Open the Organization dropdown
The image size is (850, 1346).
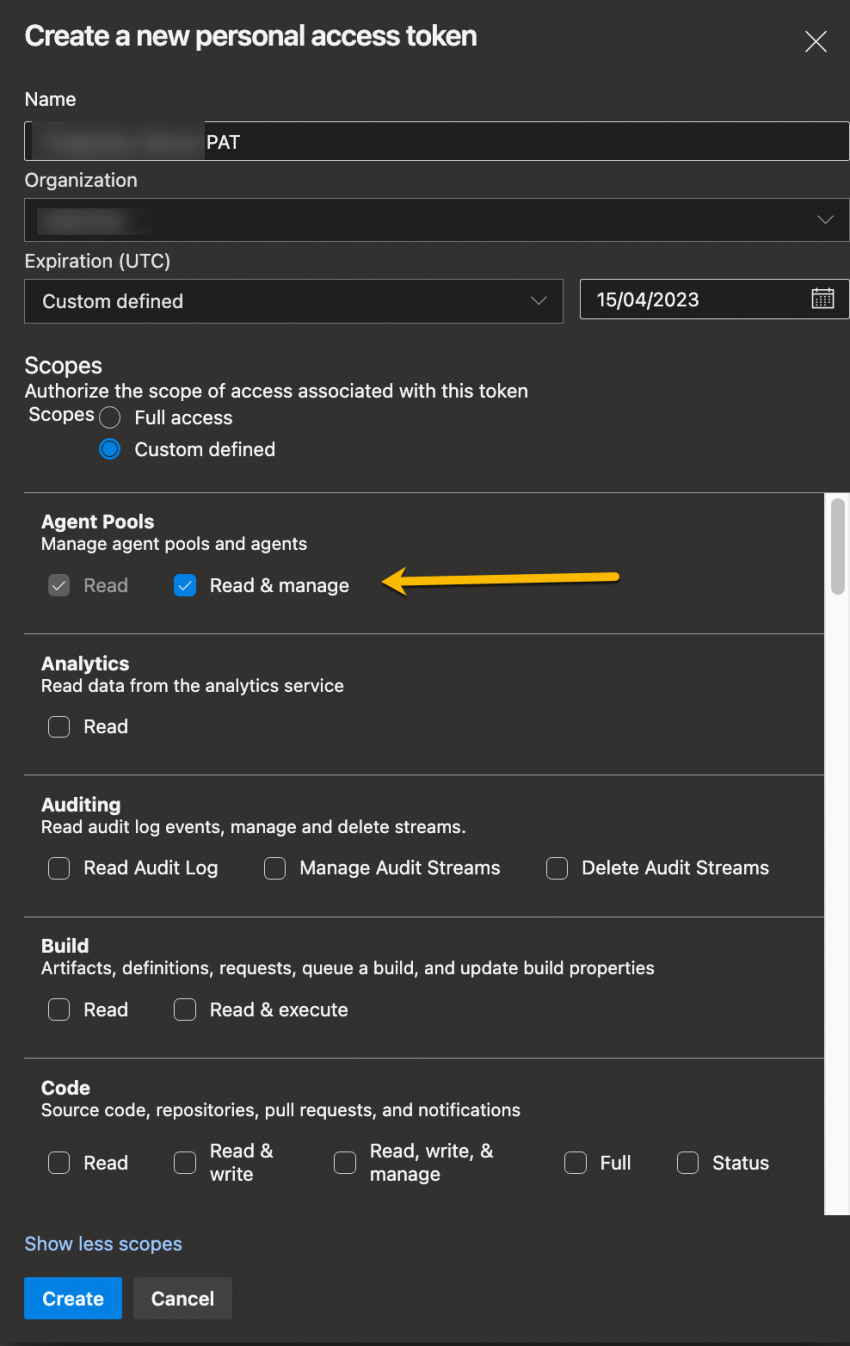pyautogui.click(x=825, y=219)
